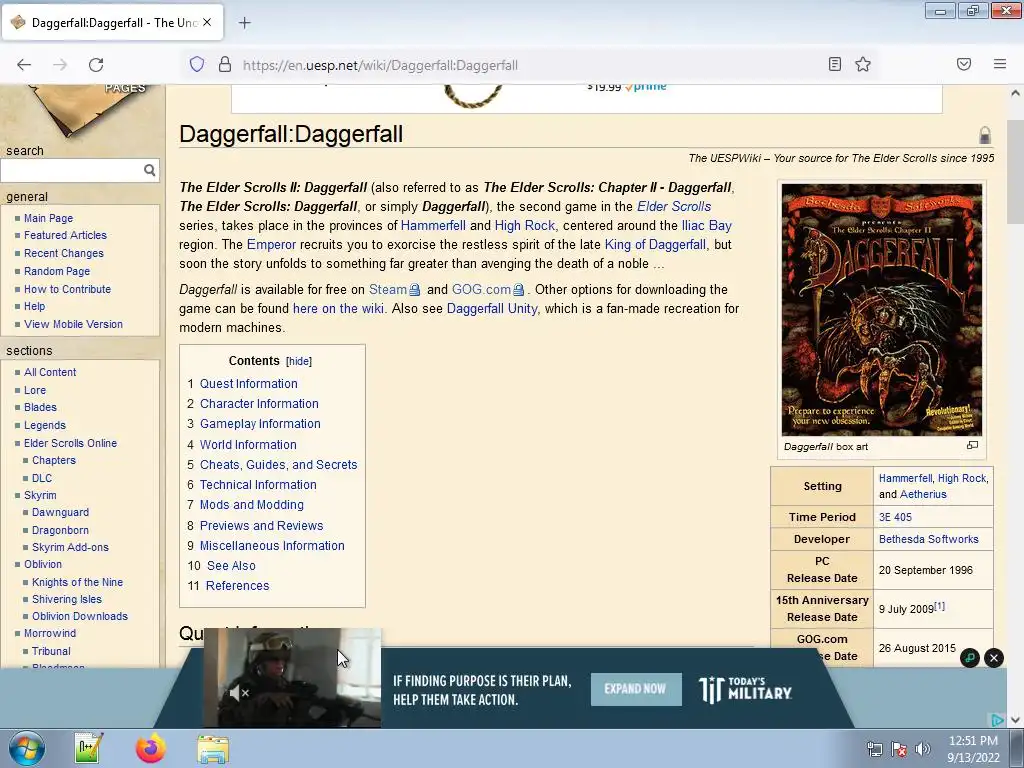This screenshot has width=1024, height=768.
Task: Click scroll-down arrow of page scrollbar
Action: point(1016,720)
